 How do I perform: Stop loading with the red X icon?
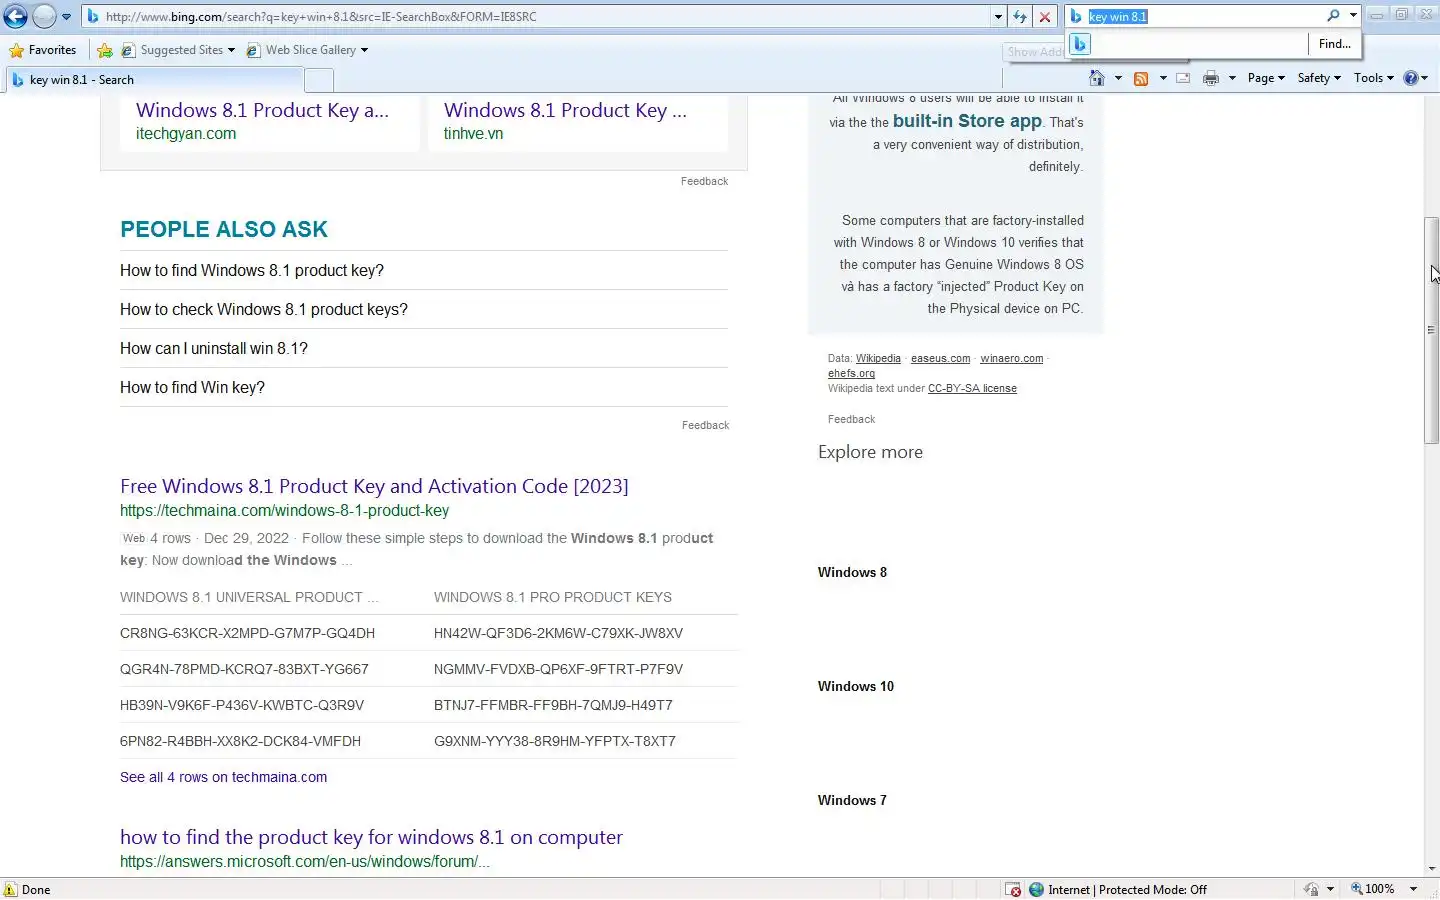(1045, 17)
